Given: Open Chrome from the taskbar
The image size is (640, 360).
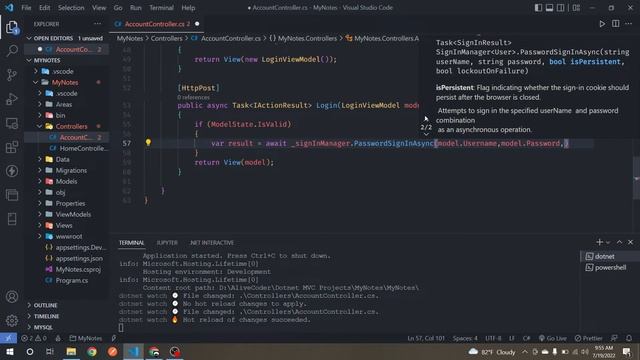Looking at the screenshot, I should click(x=92, y=351).
